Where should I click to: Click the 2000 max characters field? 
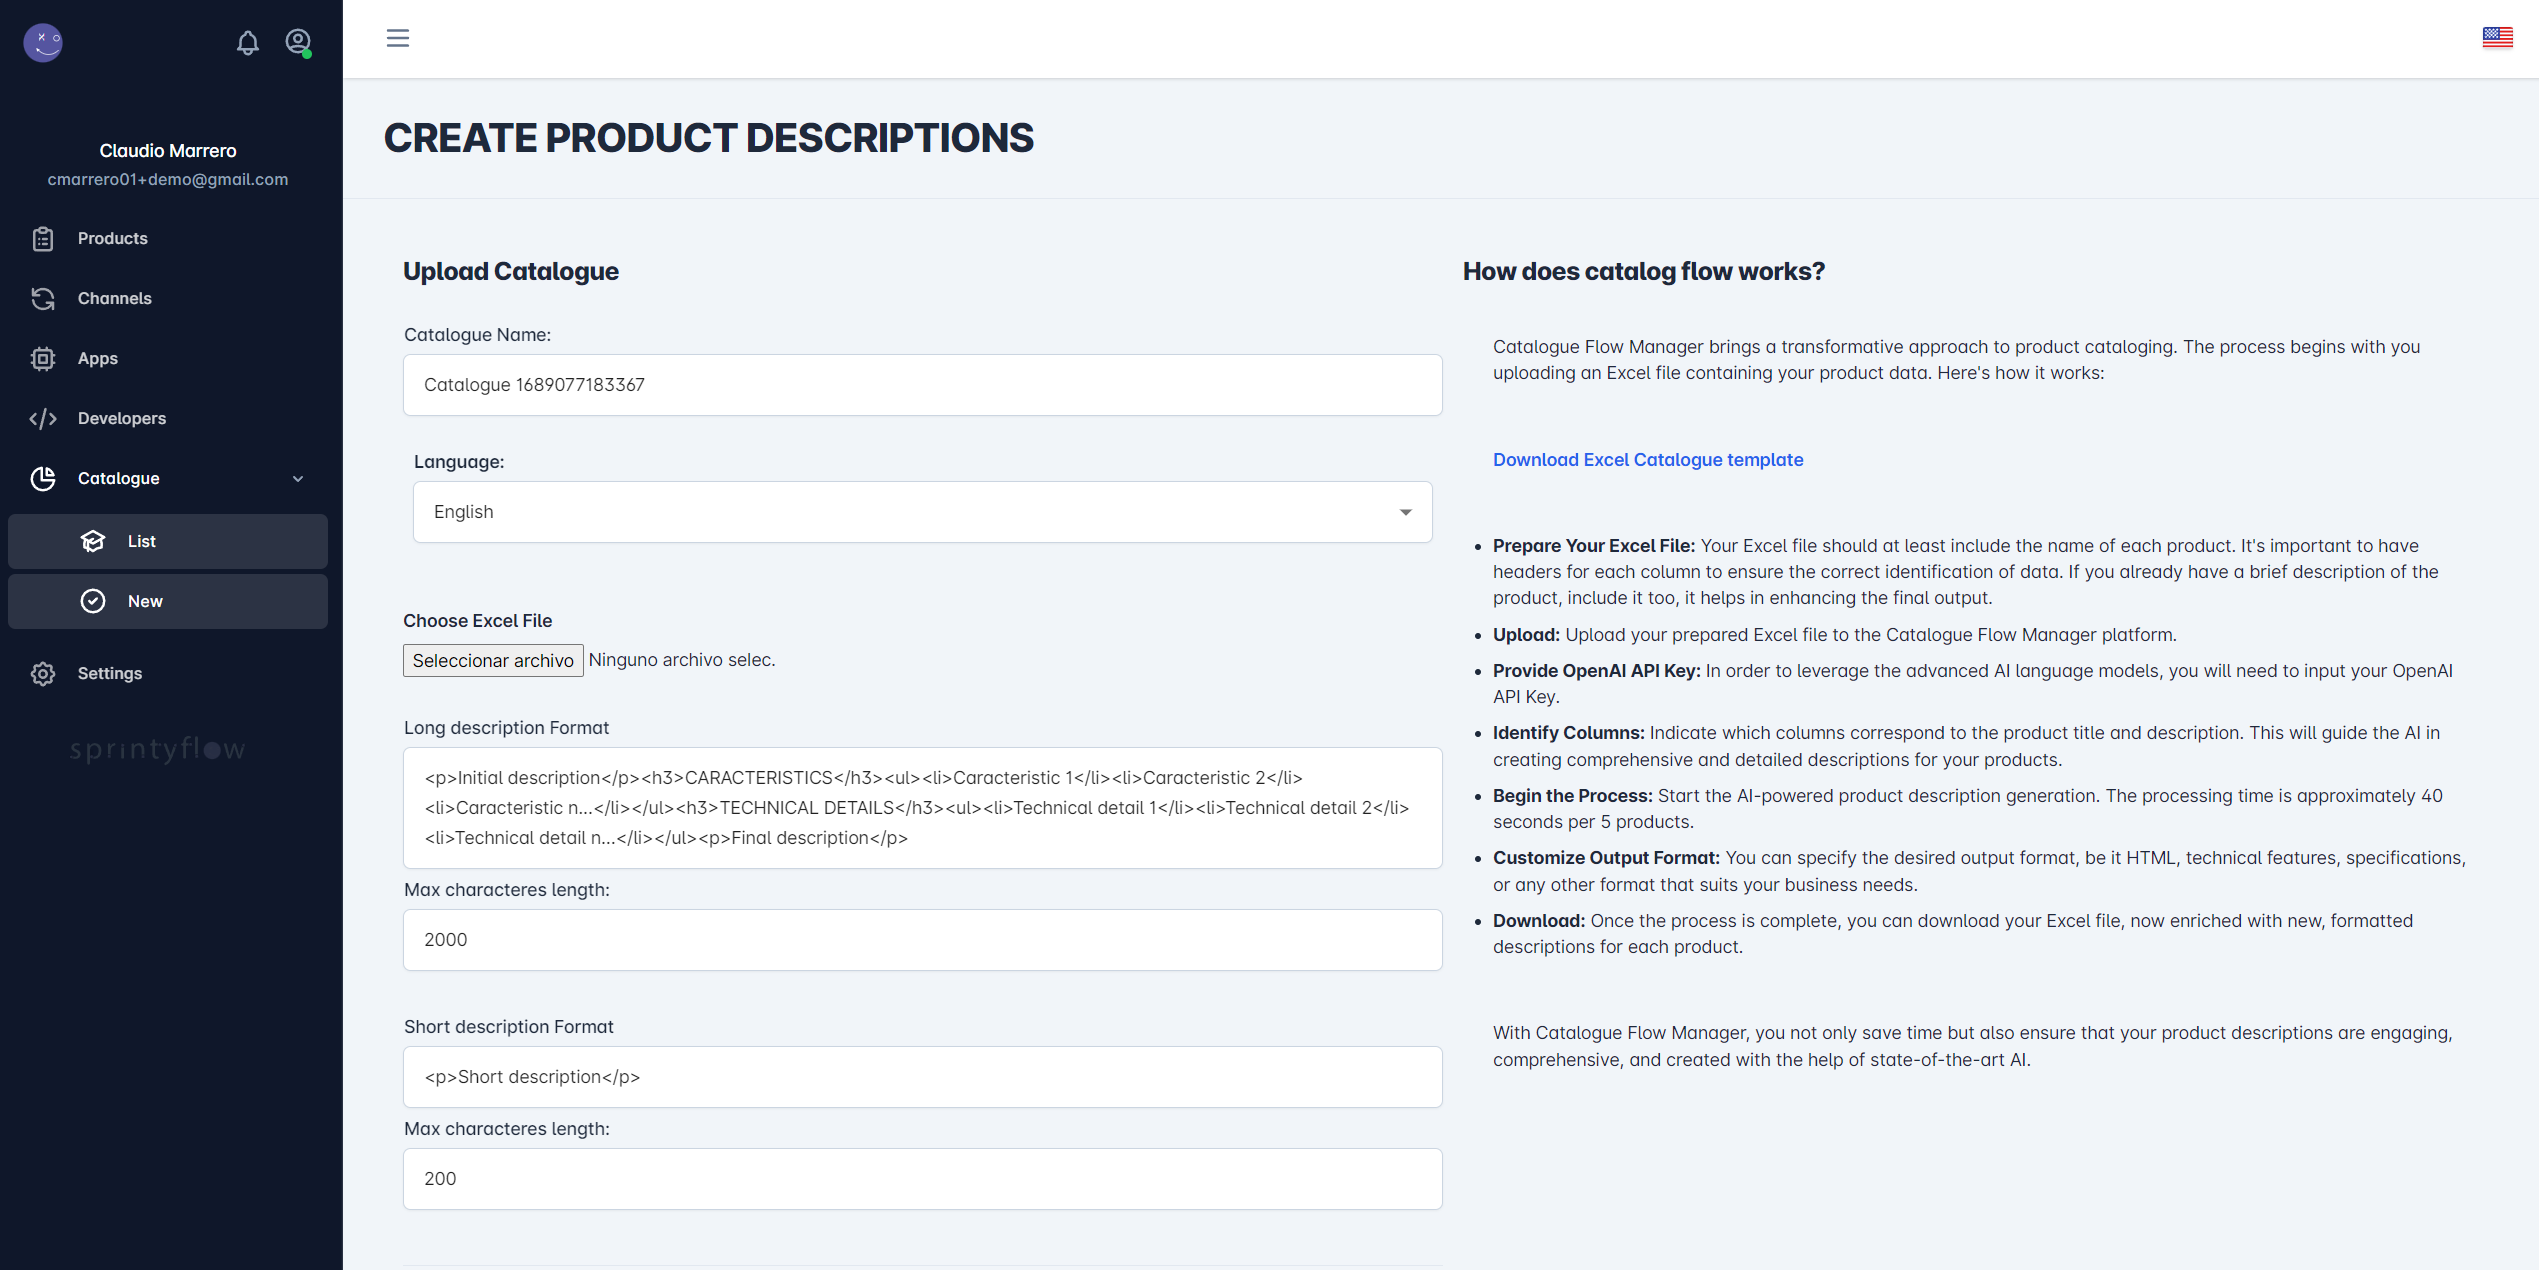coord(922,940)
